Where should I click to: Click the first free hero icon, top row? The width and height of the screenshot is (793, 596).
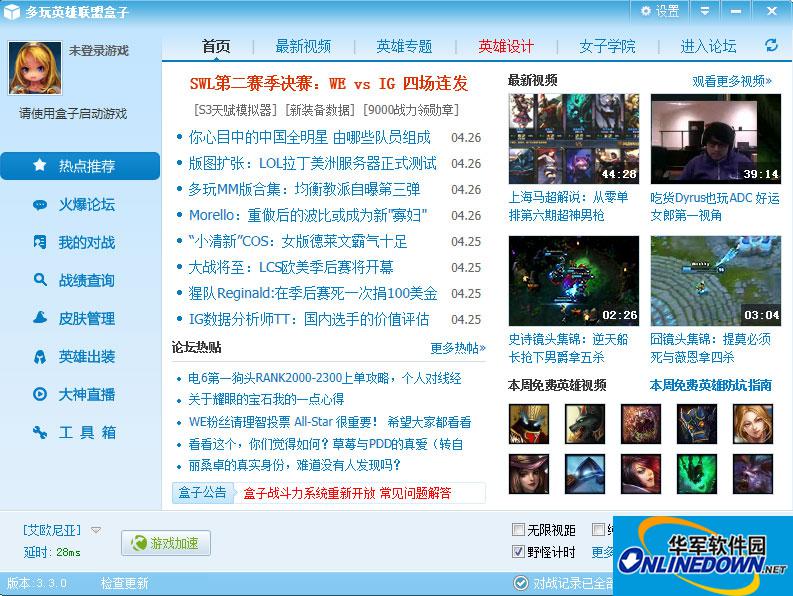528,424
